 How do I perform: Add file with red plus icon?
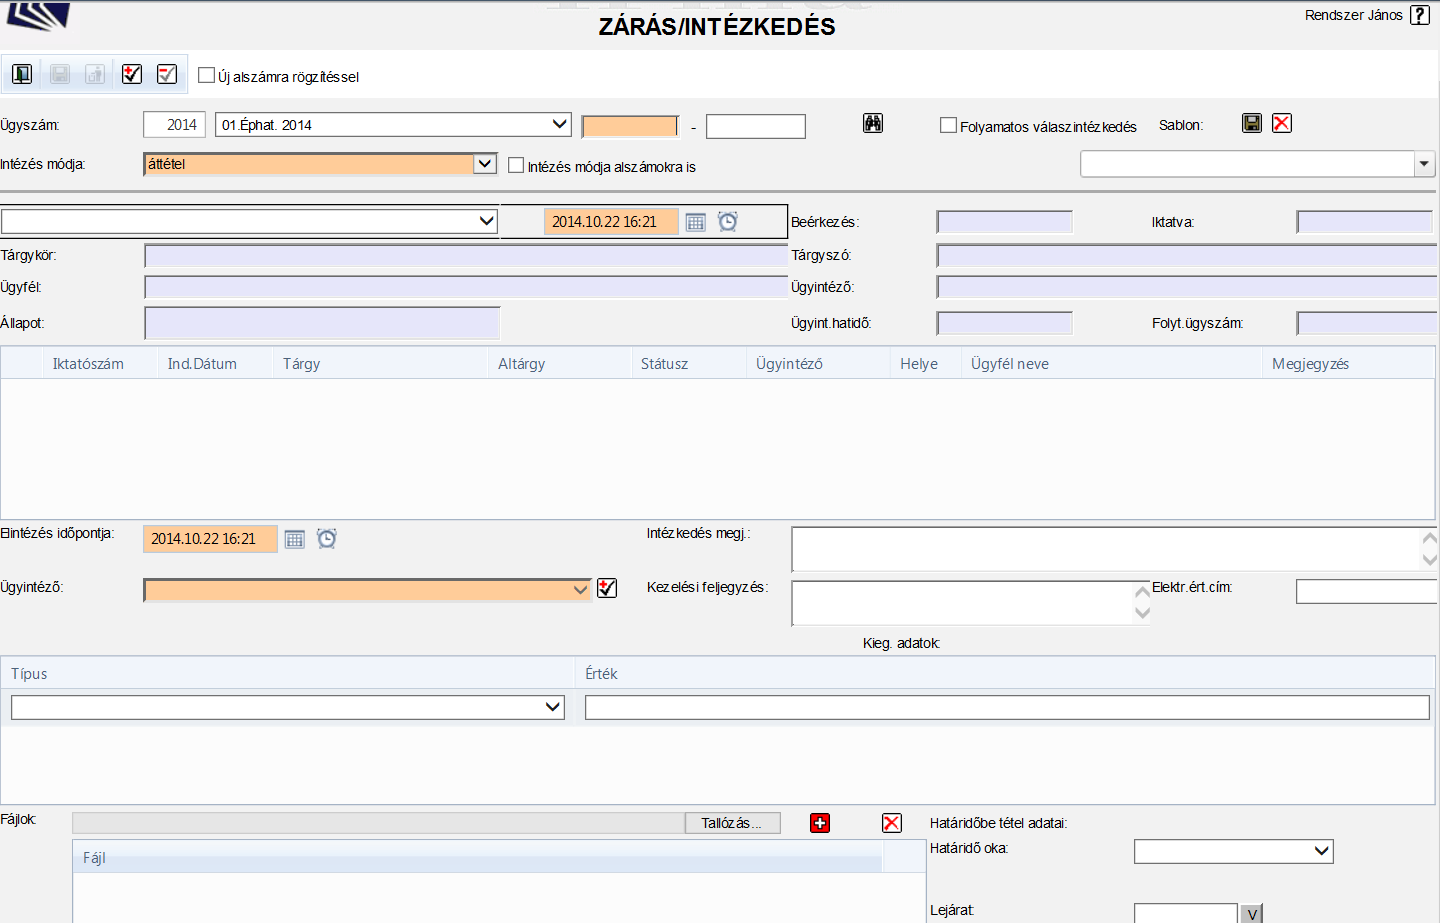pos(820,823)
